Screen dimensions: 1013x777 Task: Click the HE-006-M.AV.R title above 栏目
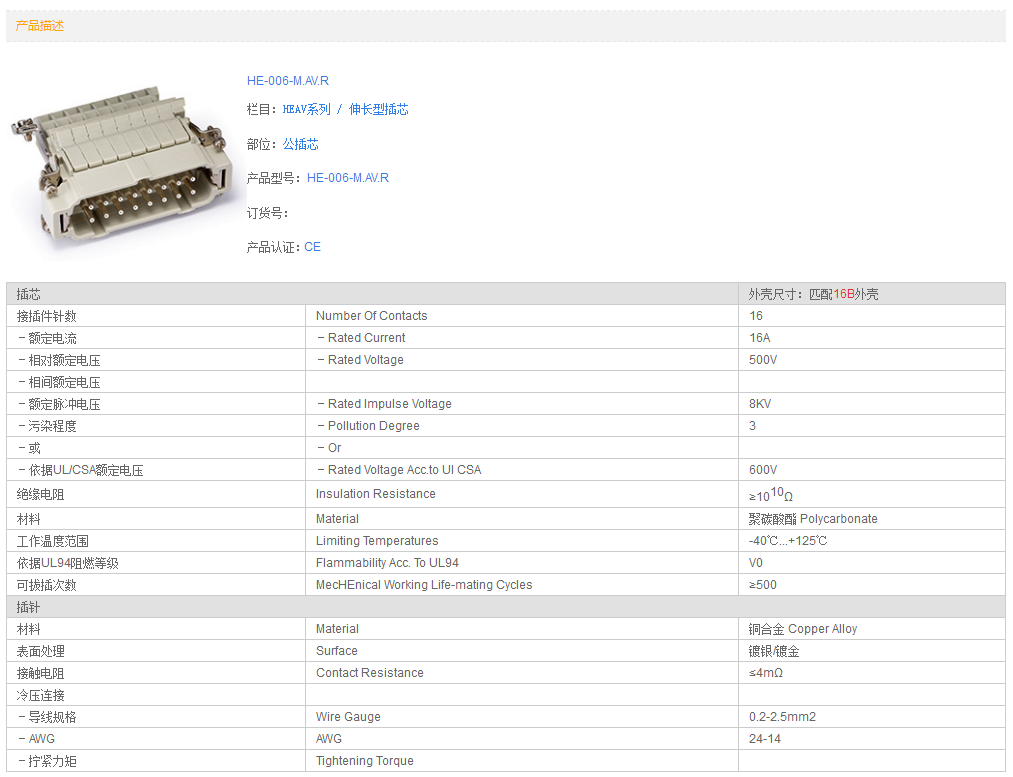tap(287, 81)
